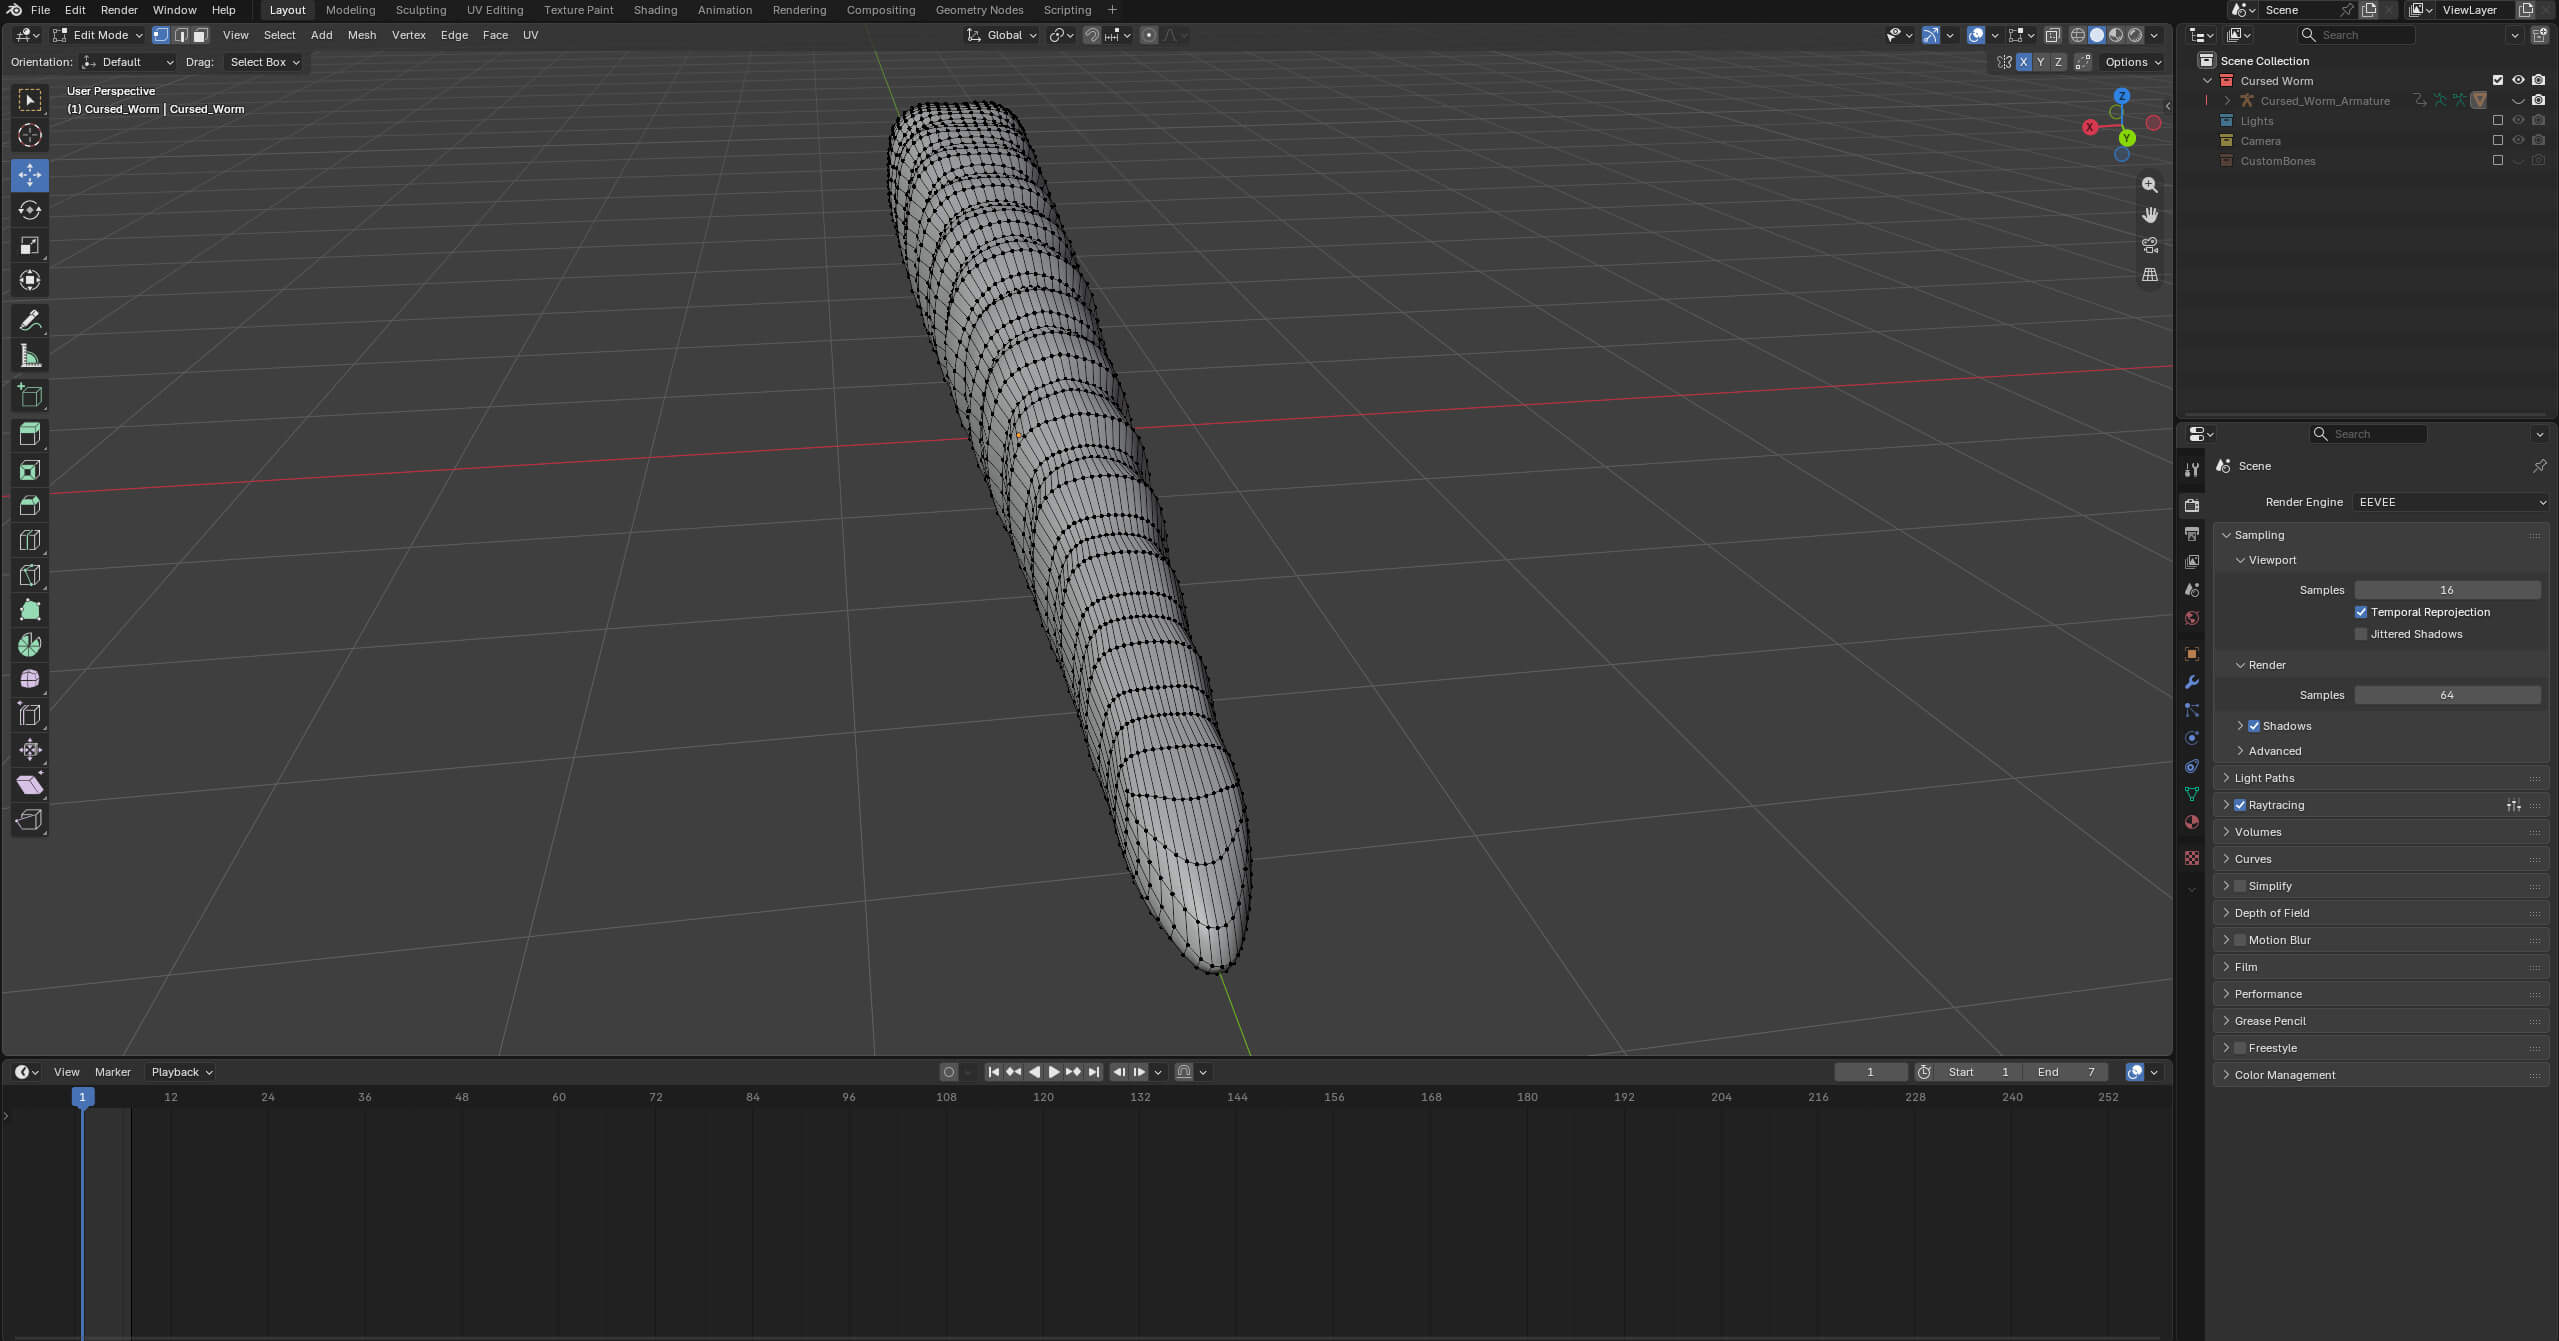
Task: Open the Modifiers wrench properties tab
Action: pos(2191,682)
